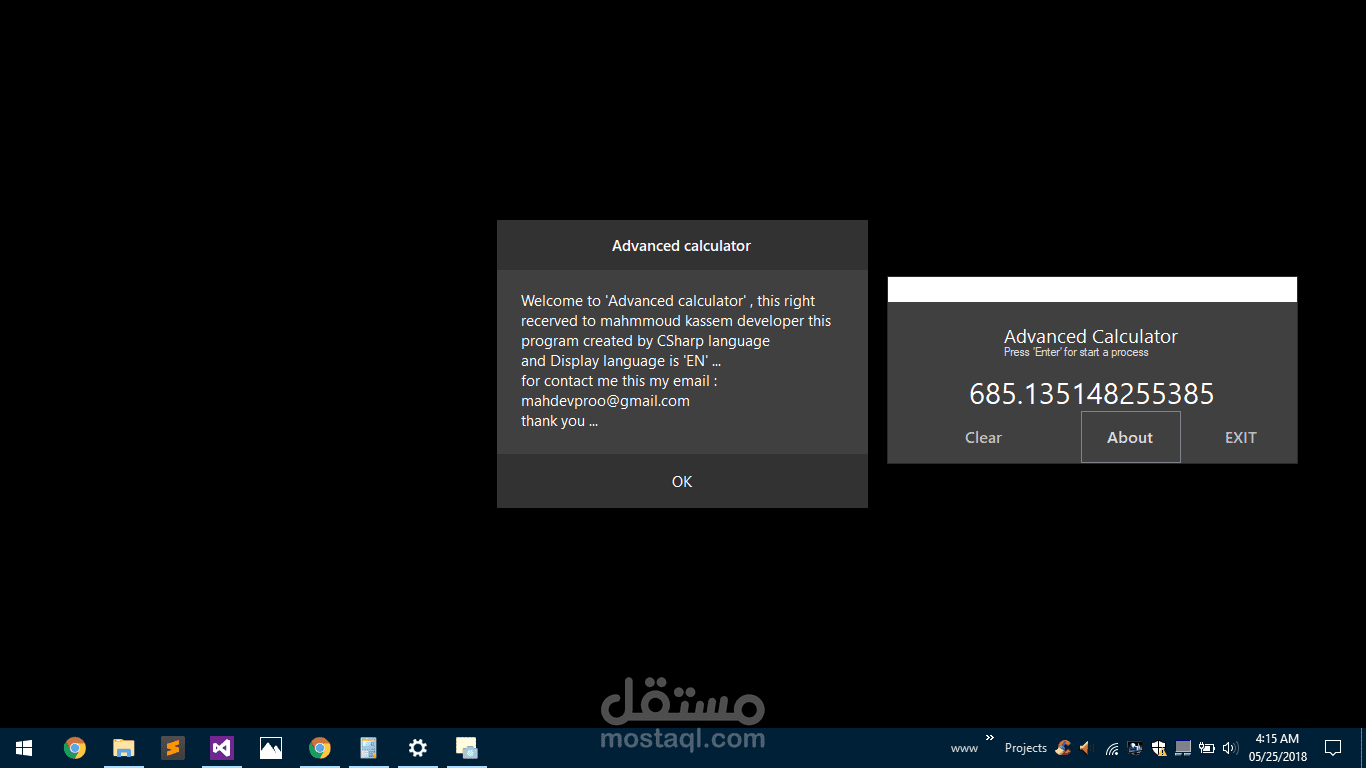
Task: Click the www toolbar on the taskbar
Action: (x=964, y=748)
